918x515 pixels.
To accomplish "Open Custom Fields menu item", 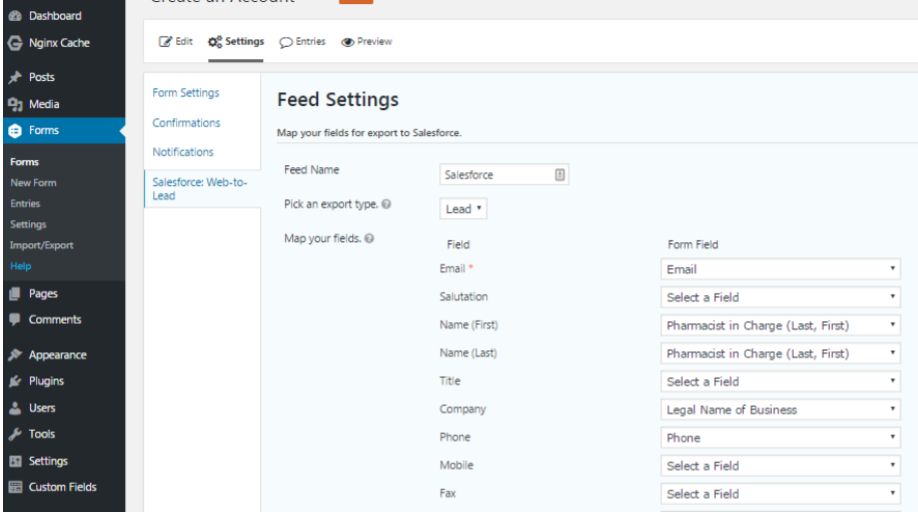I will (63, 487).
